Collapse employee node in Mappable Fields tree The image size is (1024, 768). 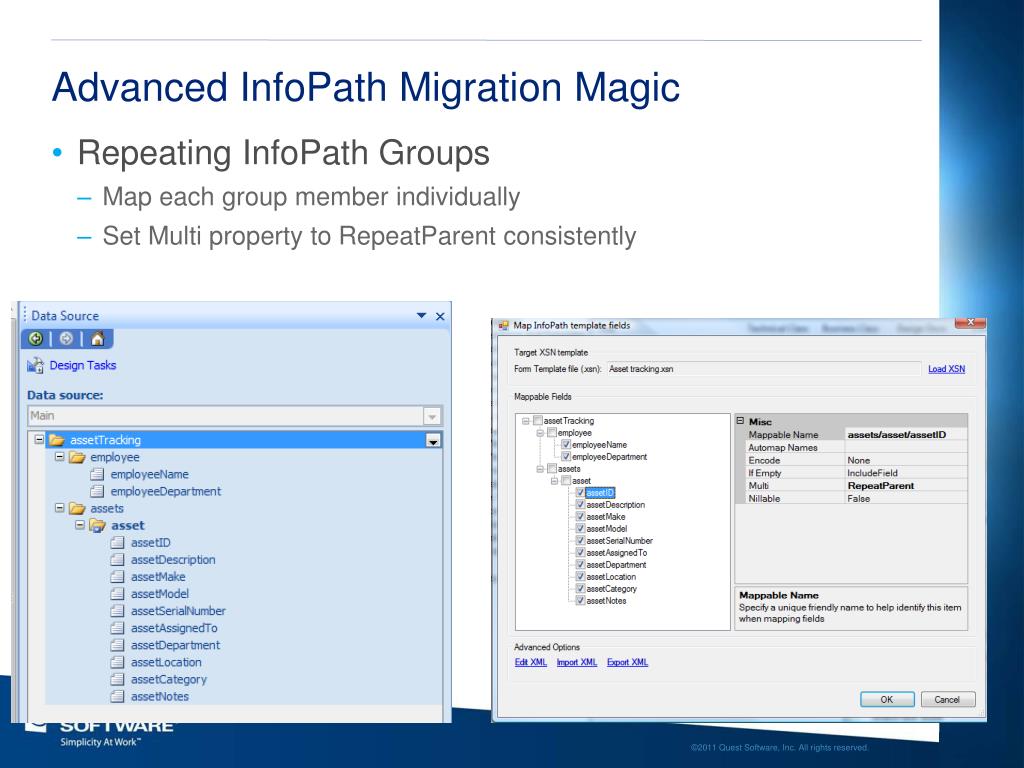tap(540, 433)
